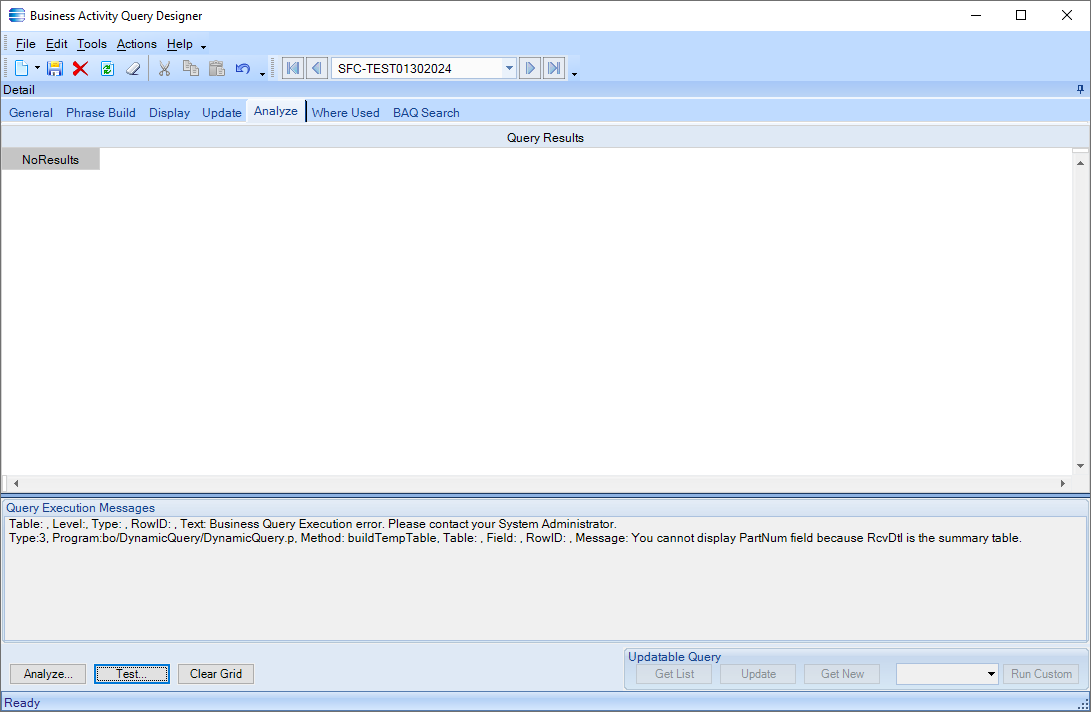Click into the SFC-TEST01302024 query ID field
This screenshot has width=1091, height=712.
point(417,68)
